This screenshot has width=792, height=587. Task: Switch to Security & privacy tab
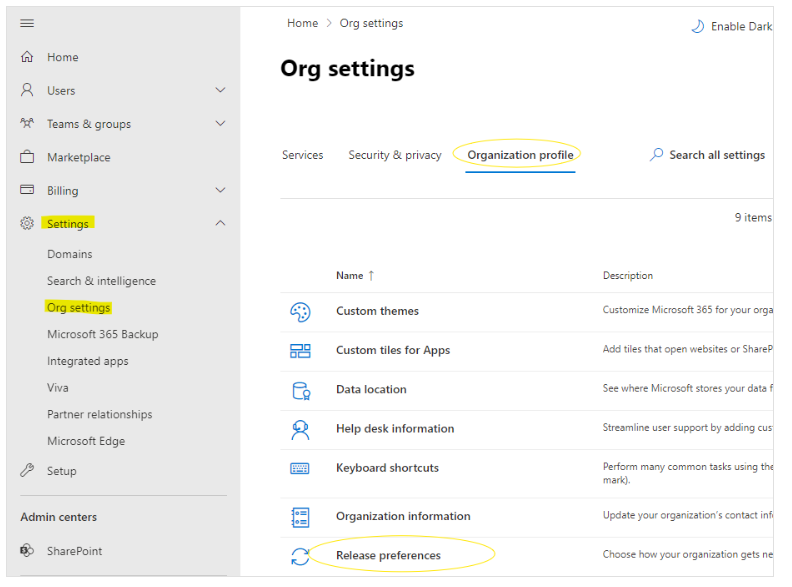tap(394, 155)
